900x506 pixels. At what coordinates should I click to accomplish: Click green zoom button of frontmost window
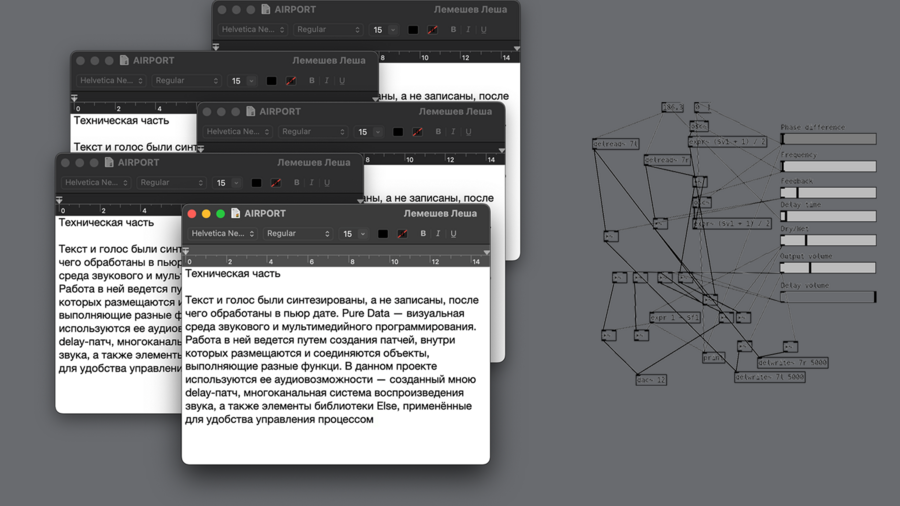coord(220,213)
